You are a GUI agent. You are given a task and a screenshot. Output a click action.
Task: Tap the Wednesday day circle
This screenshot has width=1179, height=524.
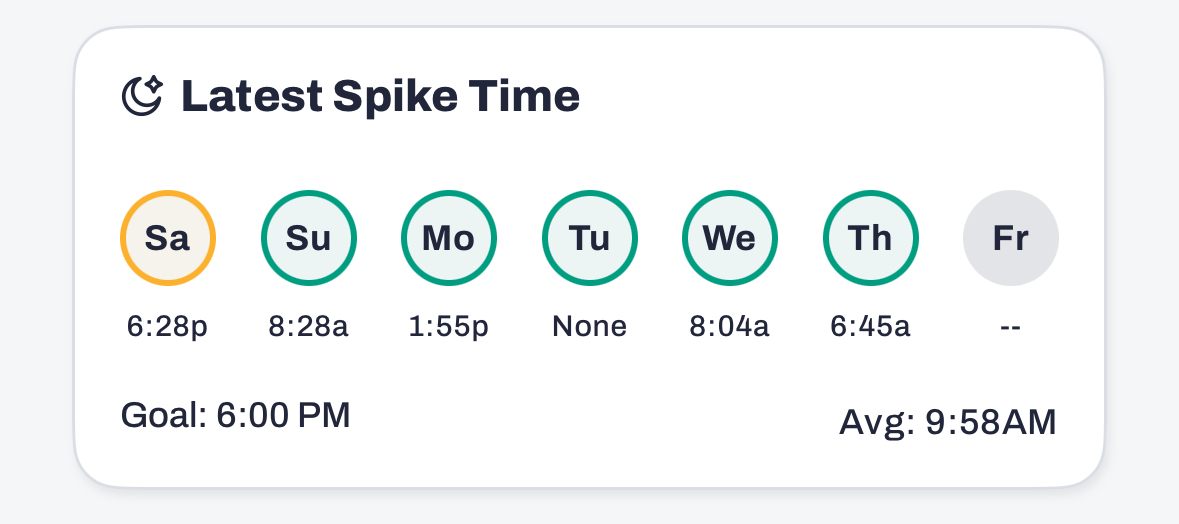click(730, 238)
